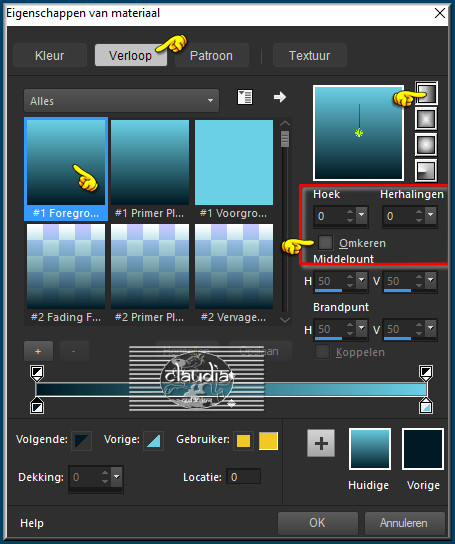Open Brandpunt H value dropdown

click(361, 328)
